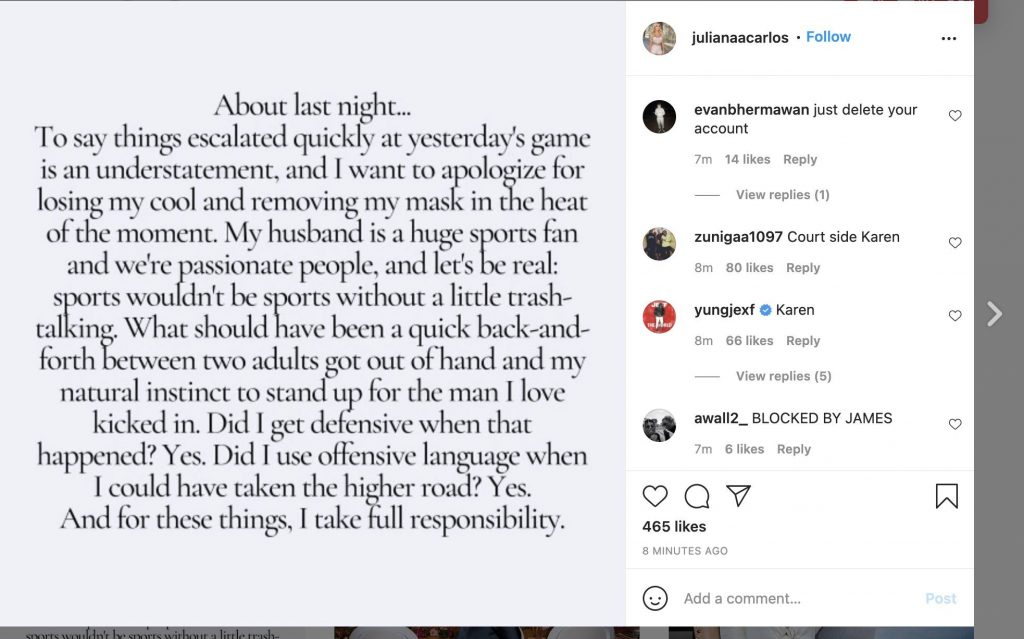The height and width of the screenshot is (639, 1024).
Task: Like awall2_'s BLOCKED BY JAMES comment
Action: pos(955,425)
